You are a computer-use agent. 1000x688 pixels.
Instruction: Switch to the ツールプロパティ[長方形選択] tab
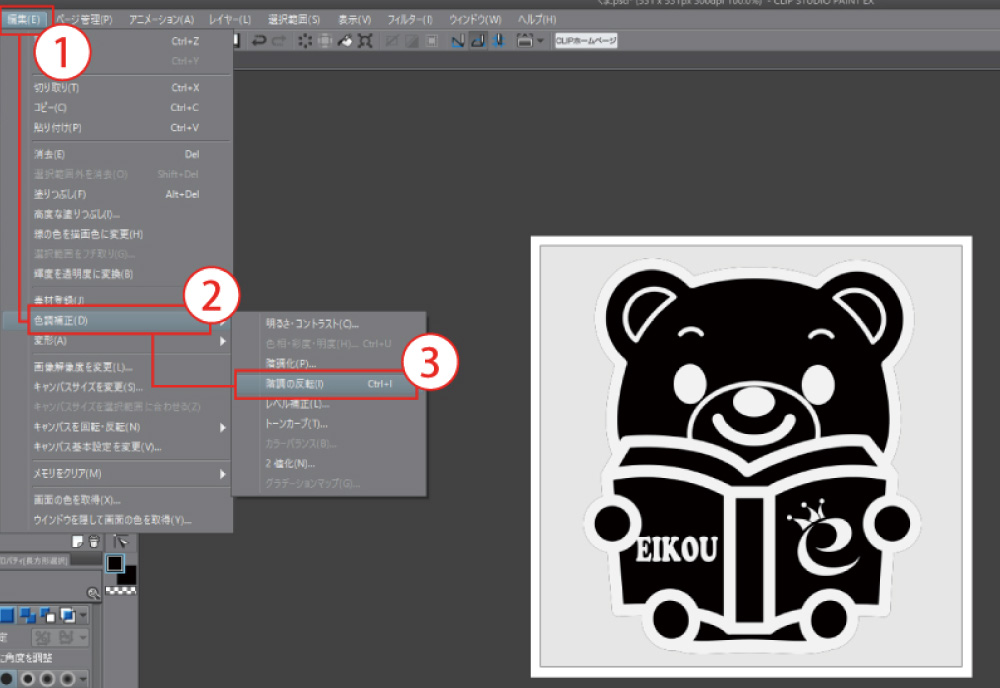coord(34,560)
